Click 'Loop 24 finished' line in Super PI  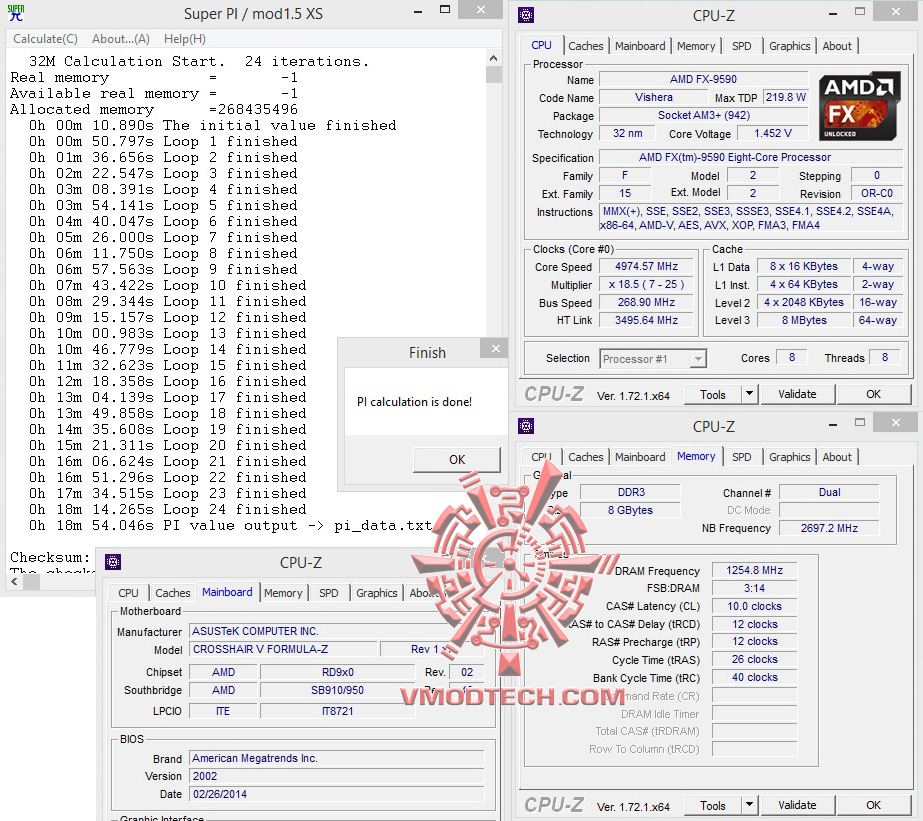coord(168,510)
